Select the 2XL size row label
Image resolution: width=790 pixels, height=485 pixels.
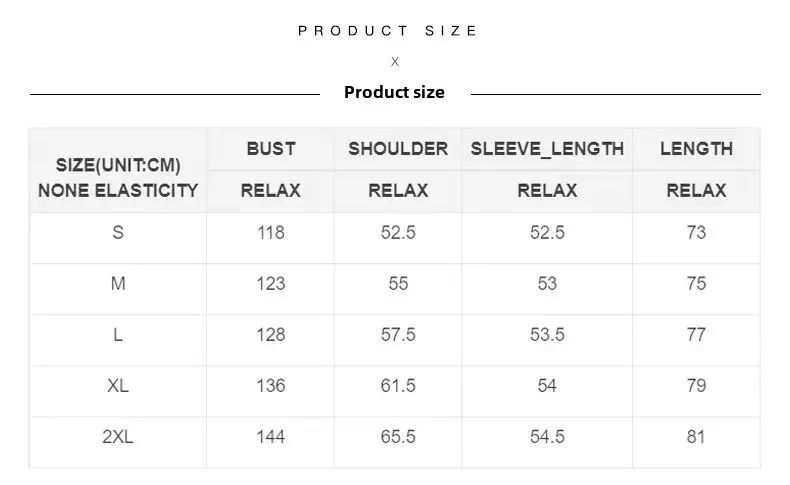click(118, 436)
